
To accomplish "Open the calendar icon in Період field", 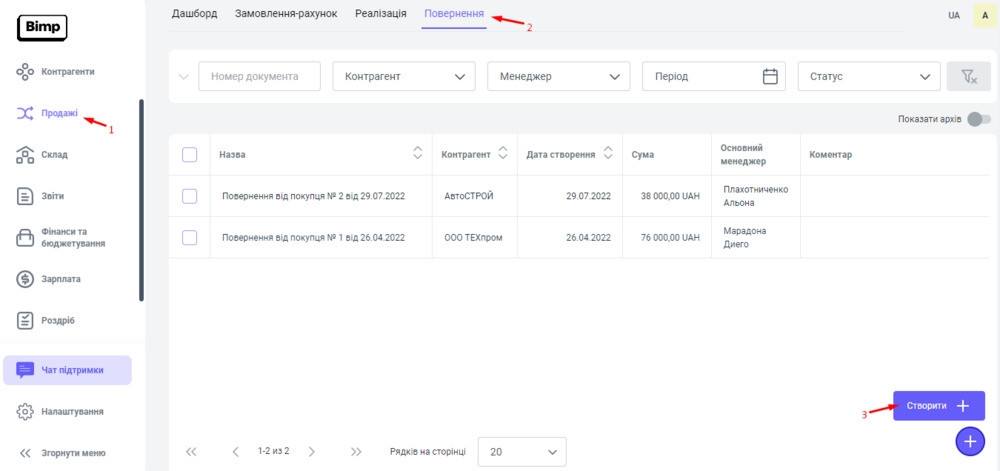I will click(x=770, y=77).
